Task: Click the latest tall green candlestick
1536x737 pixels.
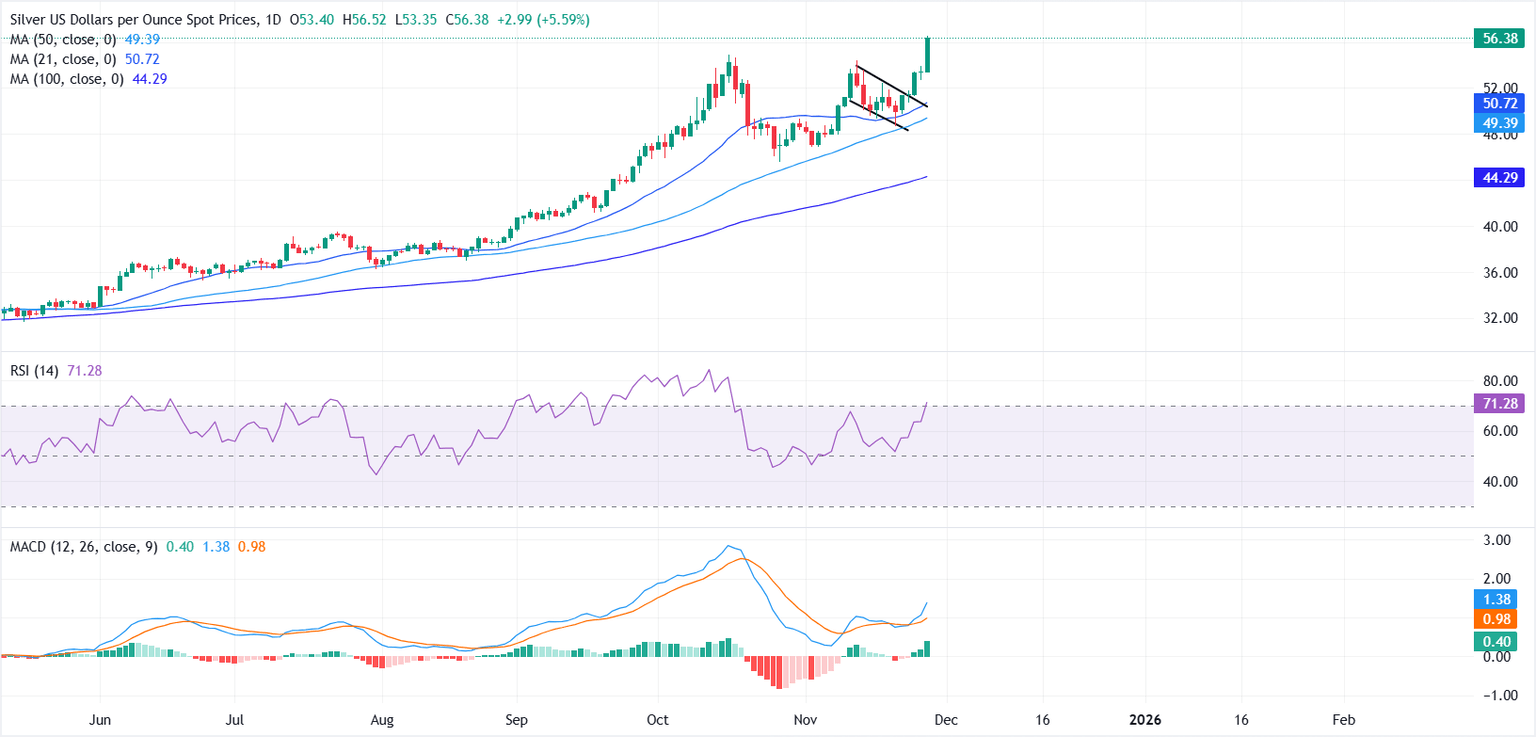Action: click(x=929, y=55)
